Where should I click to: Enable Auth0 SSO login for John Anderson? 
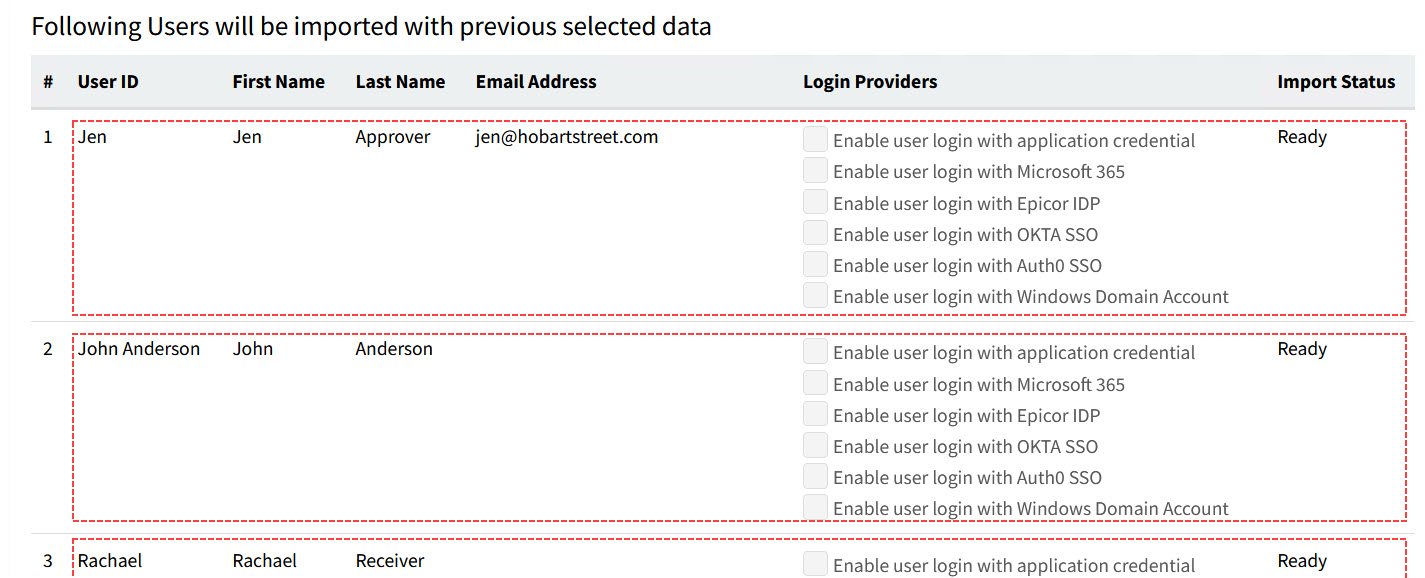[815, 476]
